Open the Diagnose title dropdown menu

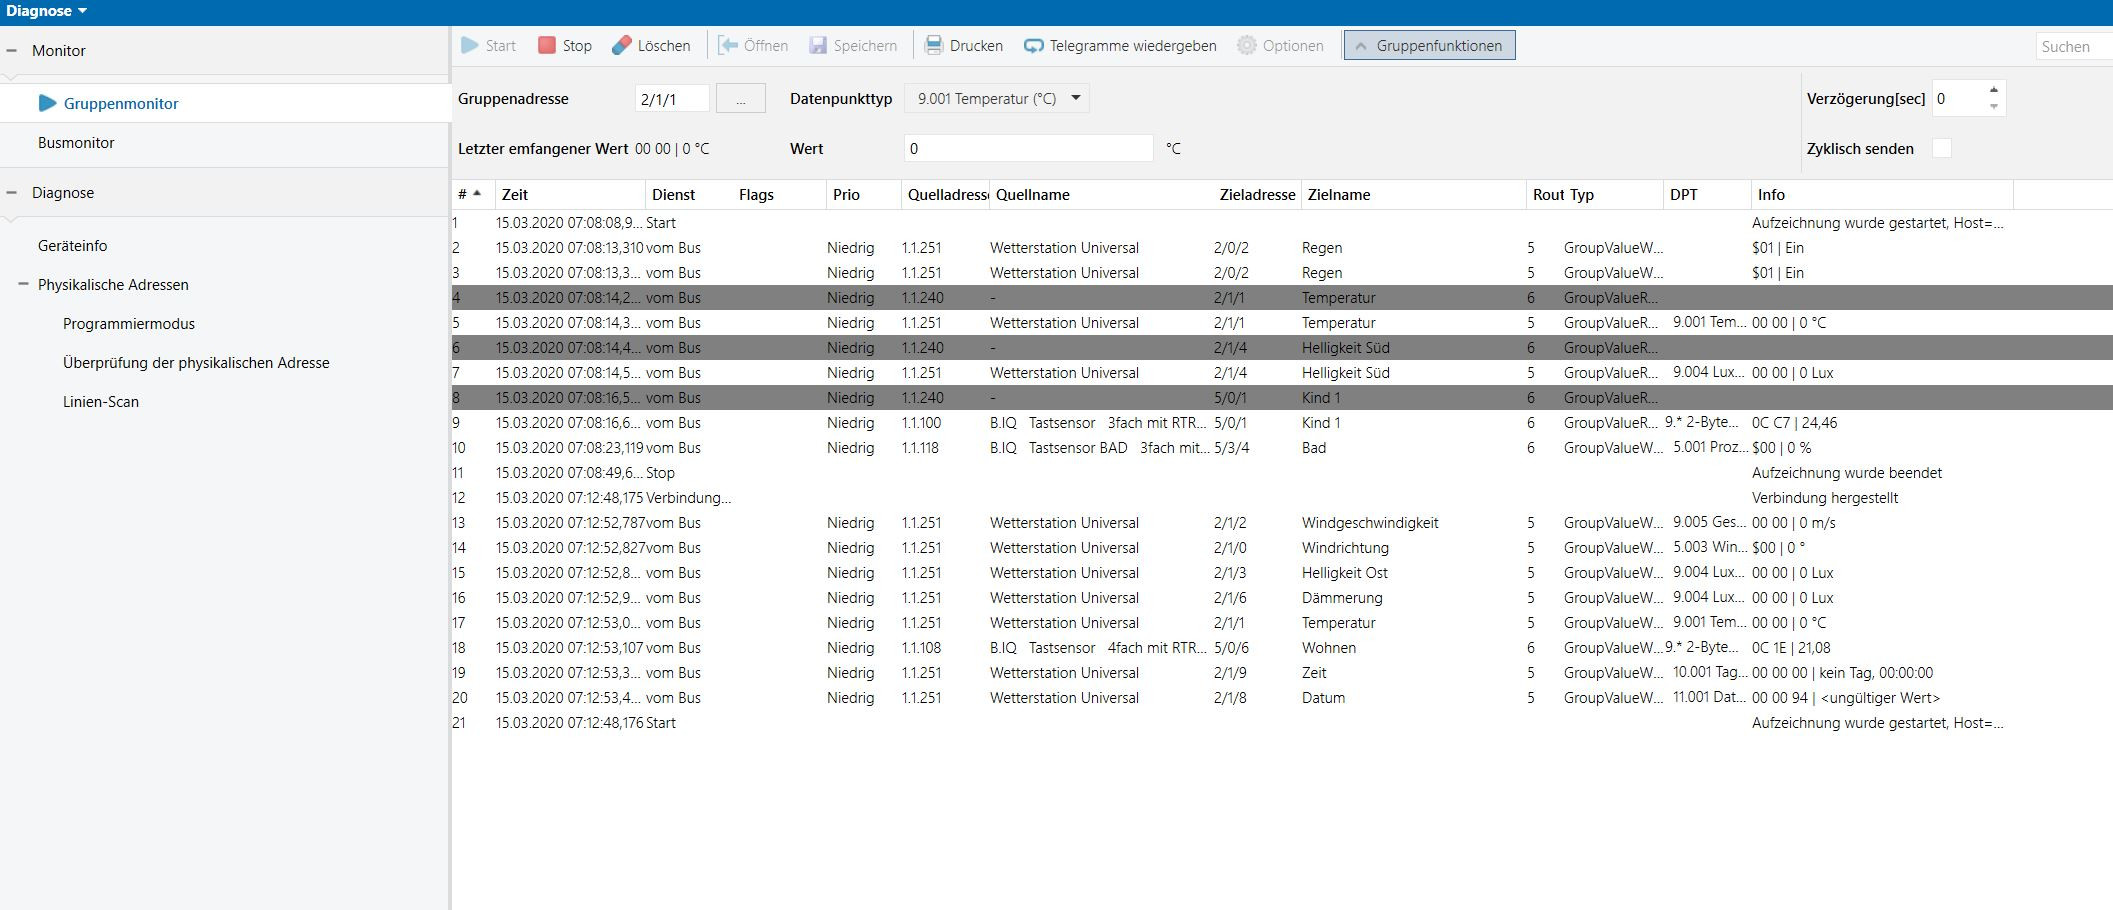(82, 12)
